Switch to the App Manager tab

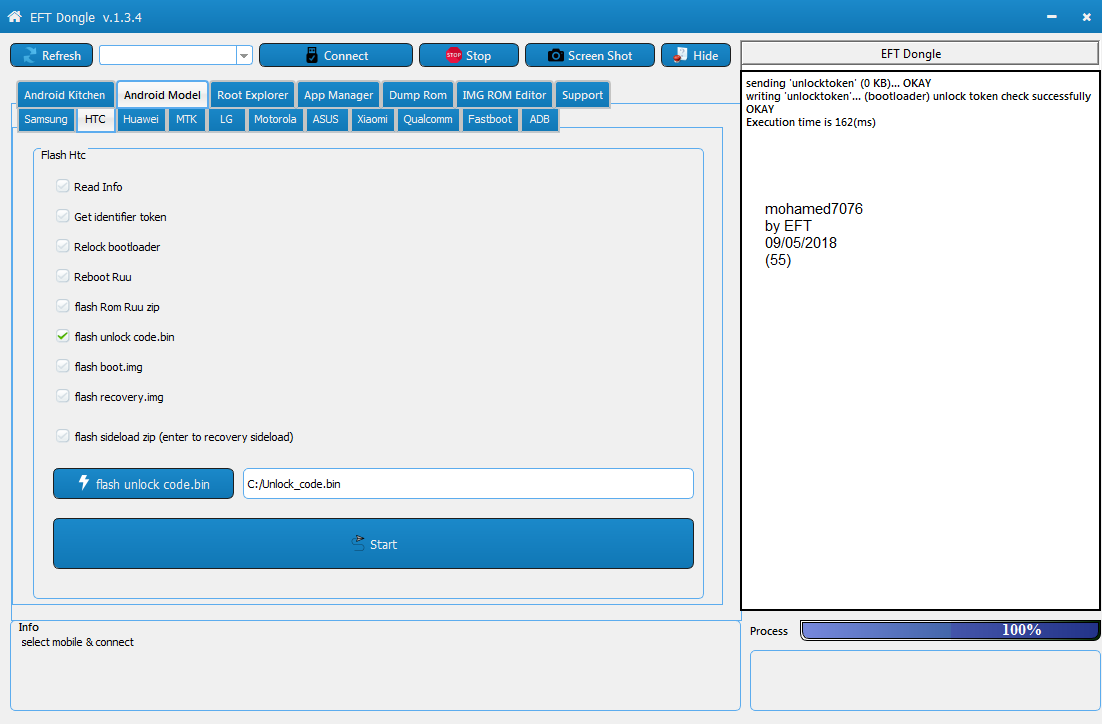pos(338,95)
